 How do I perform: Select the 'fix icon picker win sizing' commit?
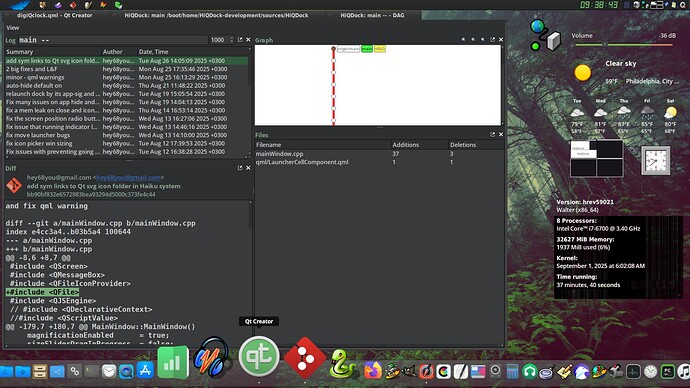tap(127, 143)
